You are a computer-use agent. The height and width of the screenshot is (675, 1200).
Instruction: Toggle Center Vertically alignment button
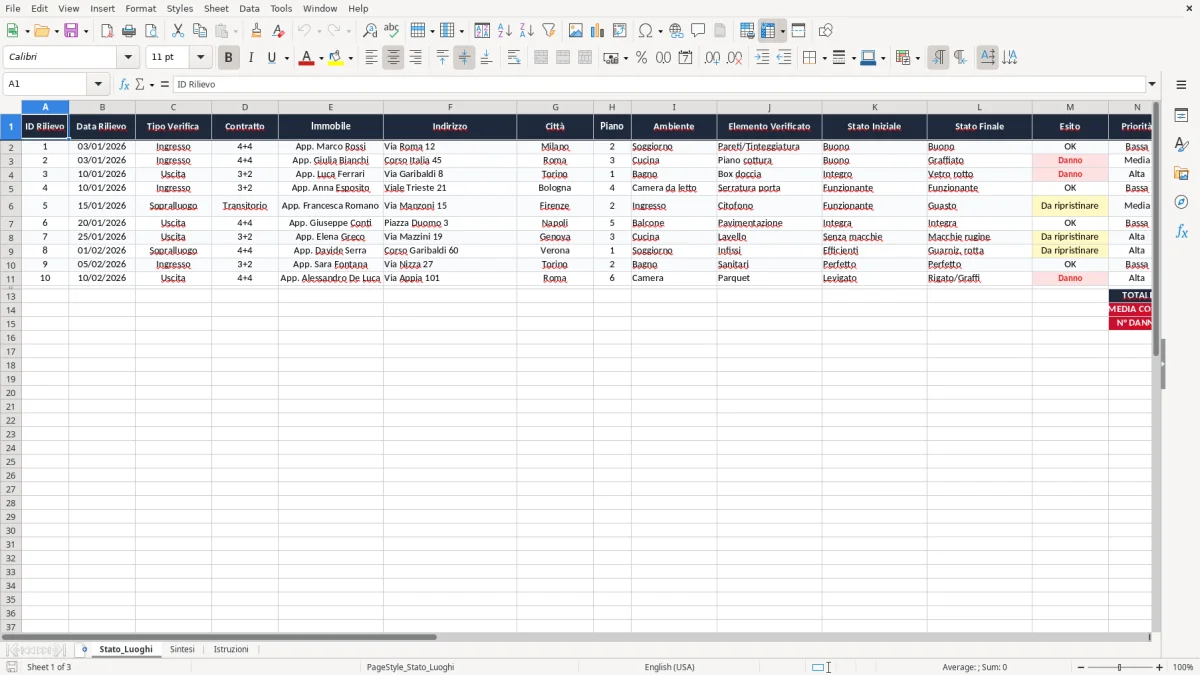(x=464, y=58)
